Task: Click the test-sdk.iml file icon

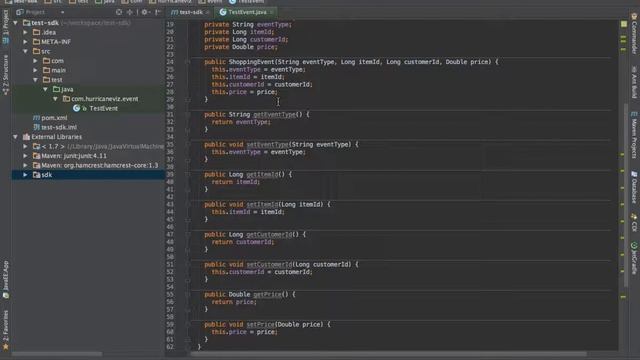Action: point(36,127)
